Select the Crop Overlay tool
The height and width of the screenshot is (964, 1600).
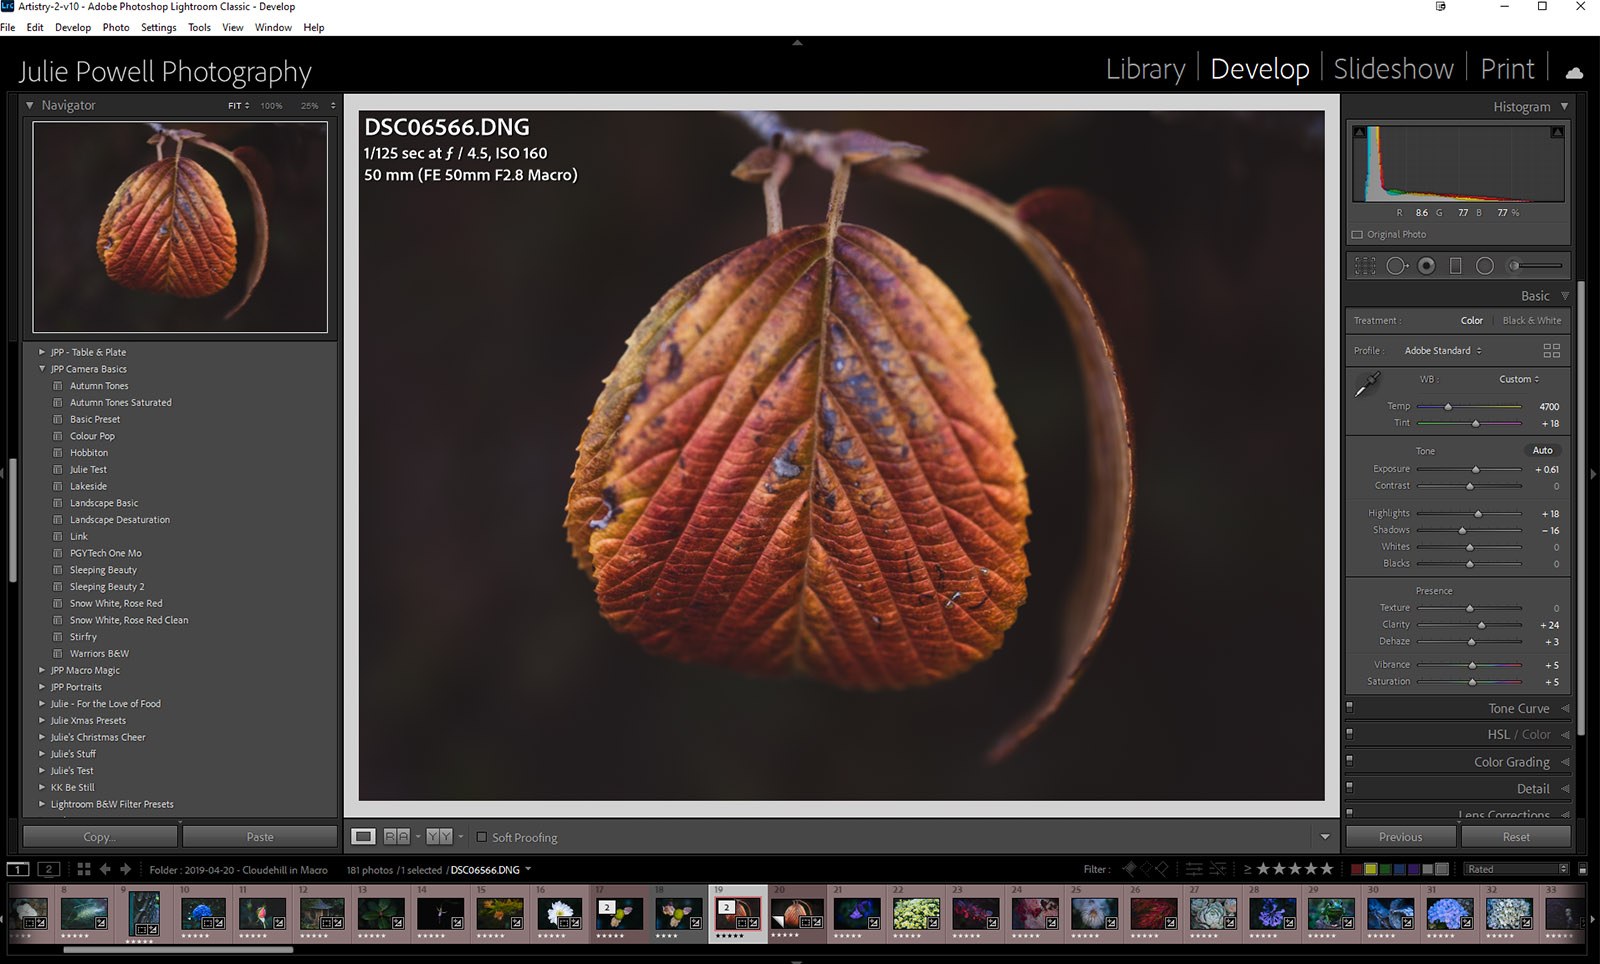[1365, 266]
